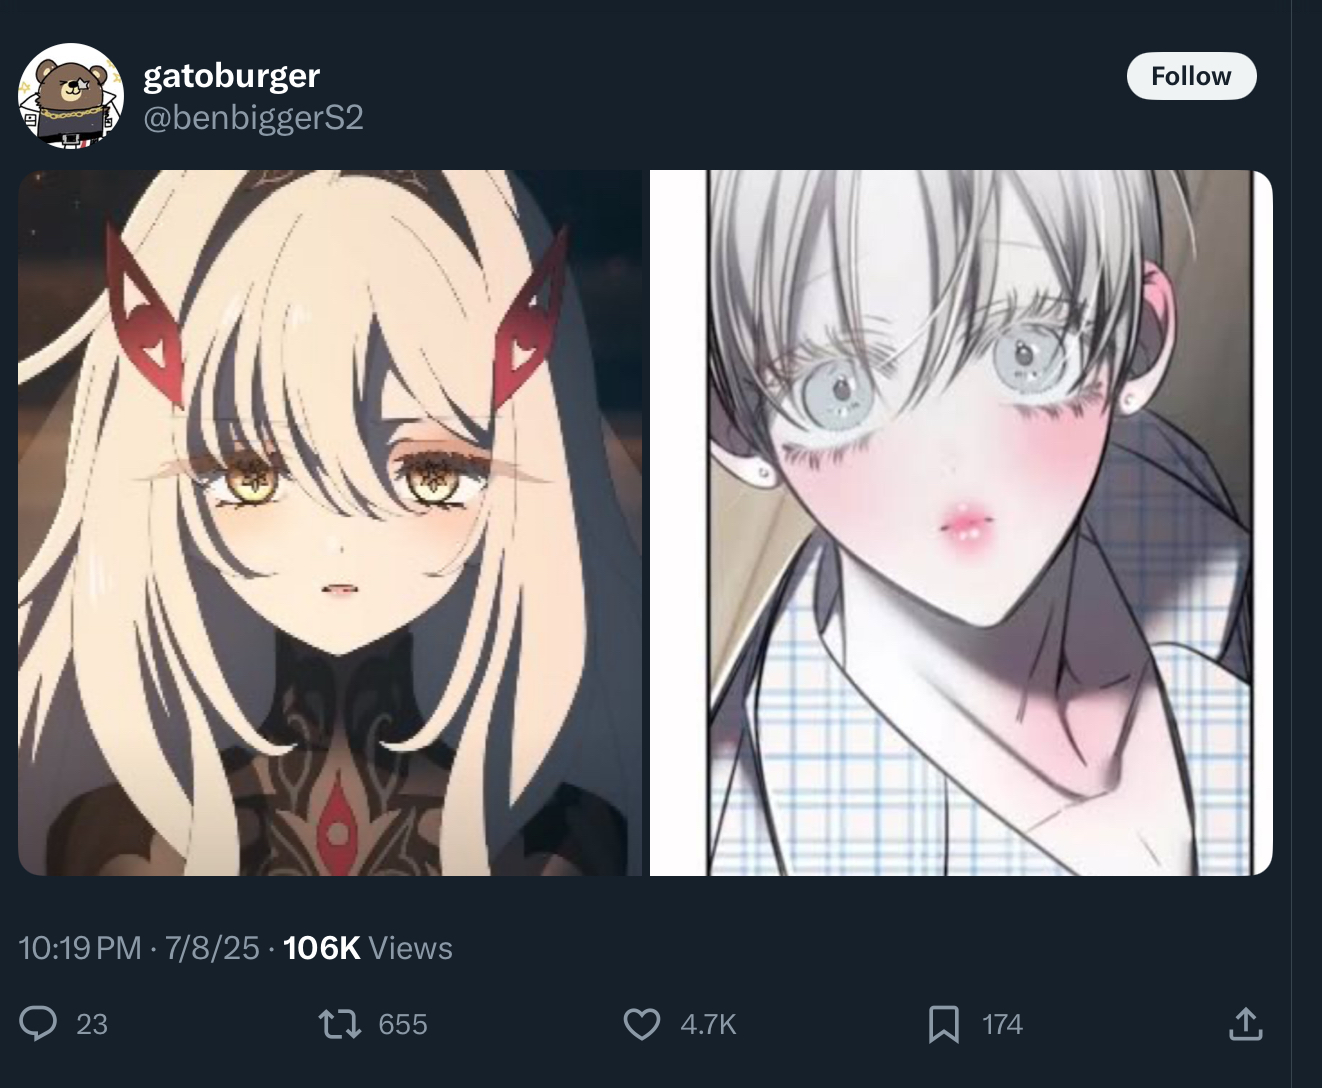1322x1088 pixels.
Task: Follow the gatoburger account
Action: coord(1191,76)
